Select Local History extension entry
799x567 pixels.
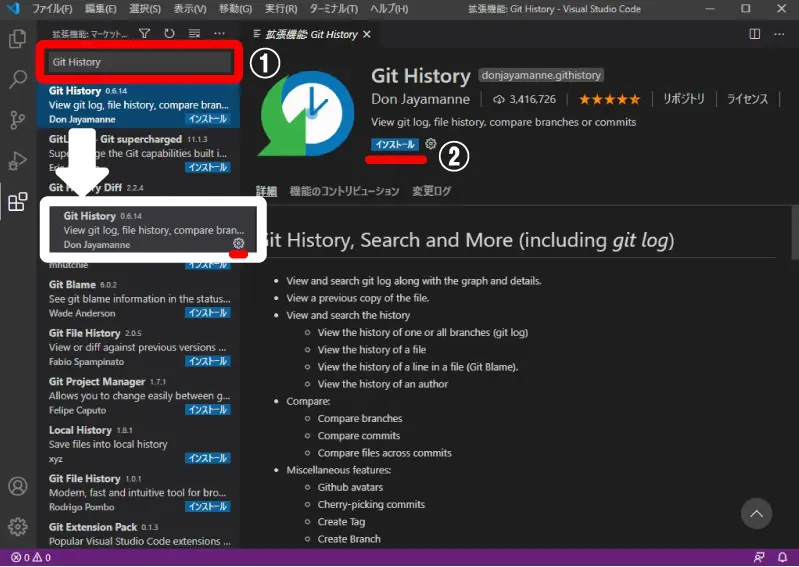(138, 444)
